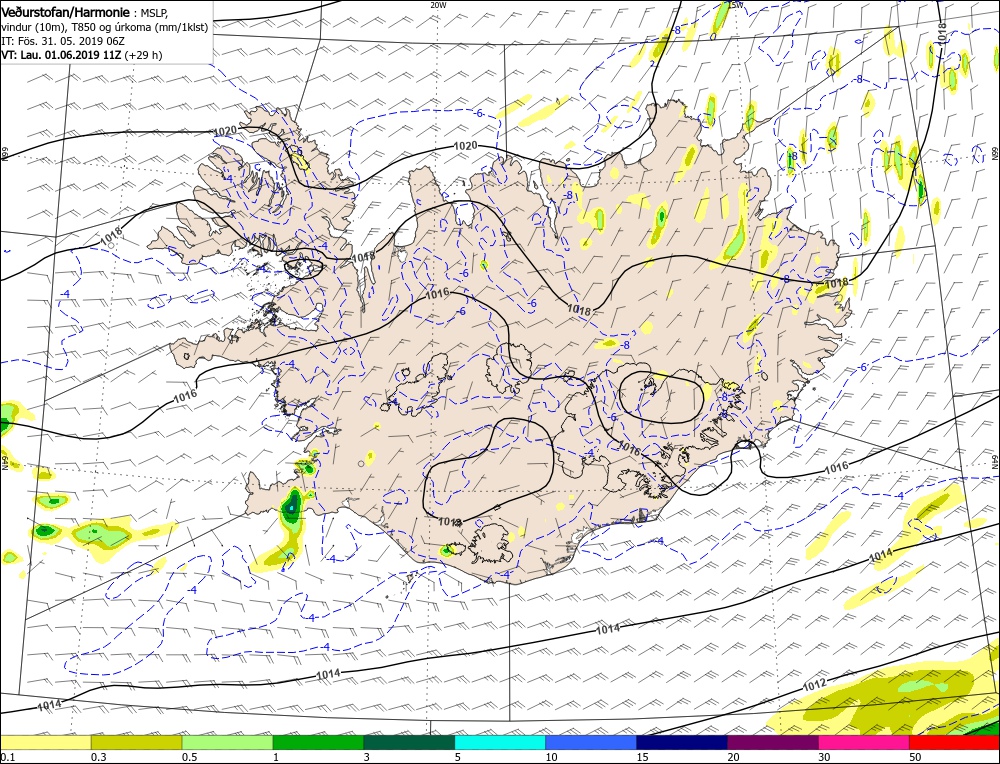Click the olive 0.3 legend swatch
Image resolution: width=1000 pixels, height=764 pixels.
136,743
